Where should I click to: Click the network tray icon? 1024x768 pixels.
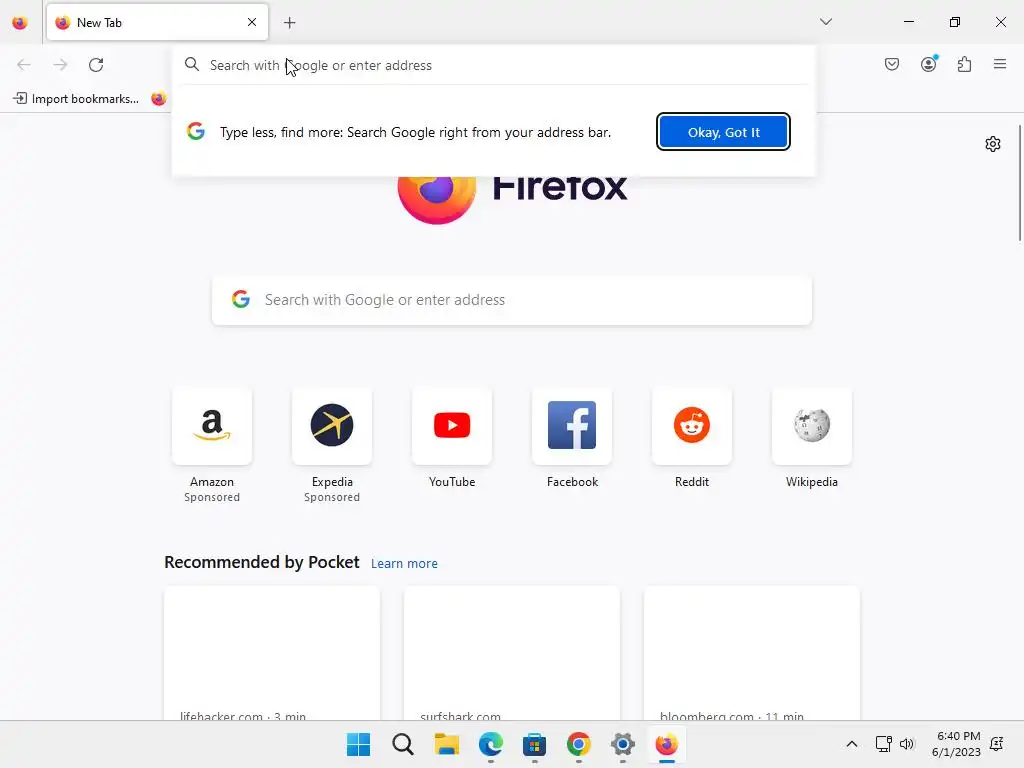[883, 744]
